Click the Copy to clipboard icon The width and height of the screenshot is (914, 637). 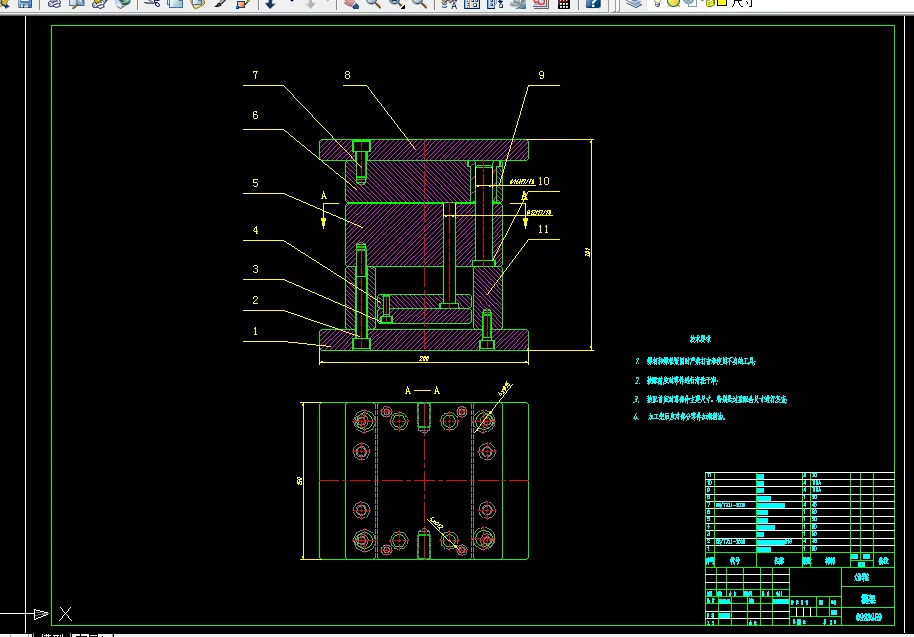(x=175, y=3)
